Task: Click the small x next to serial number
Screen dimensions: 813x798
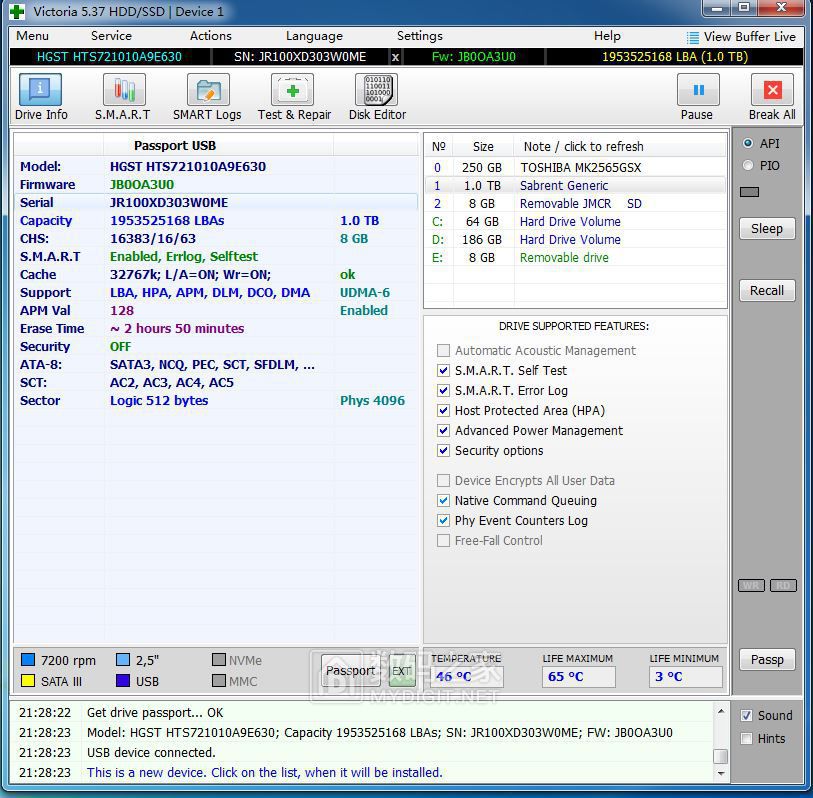Action: pos(395,57)
